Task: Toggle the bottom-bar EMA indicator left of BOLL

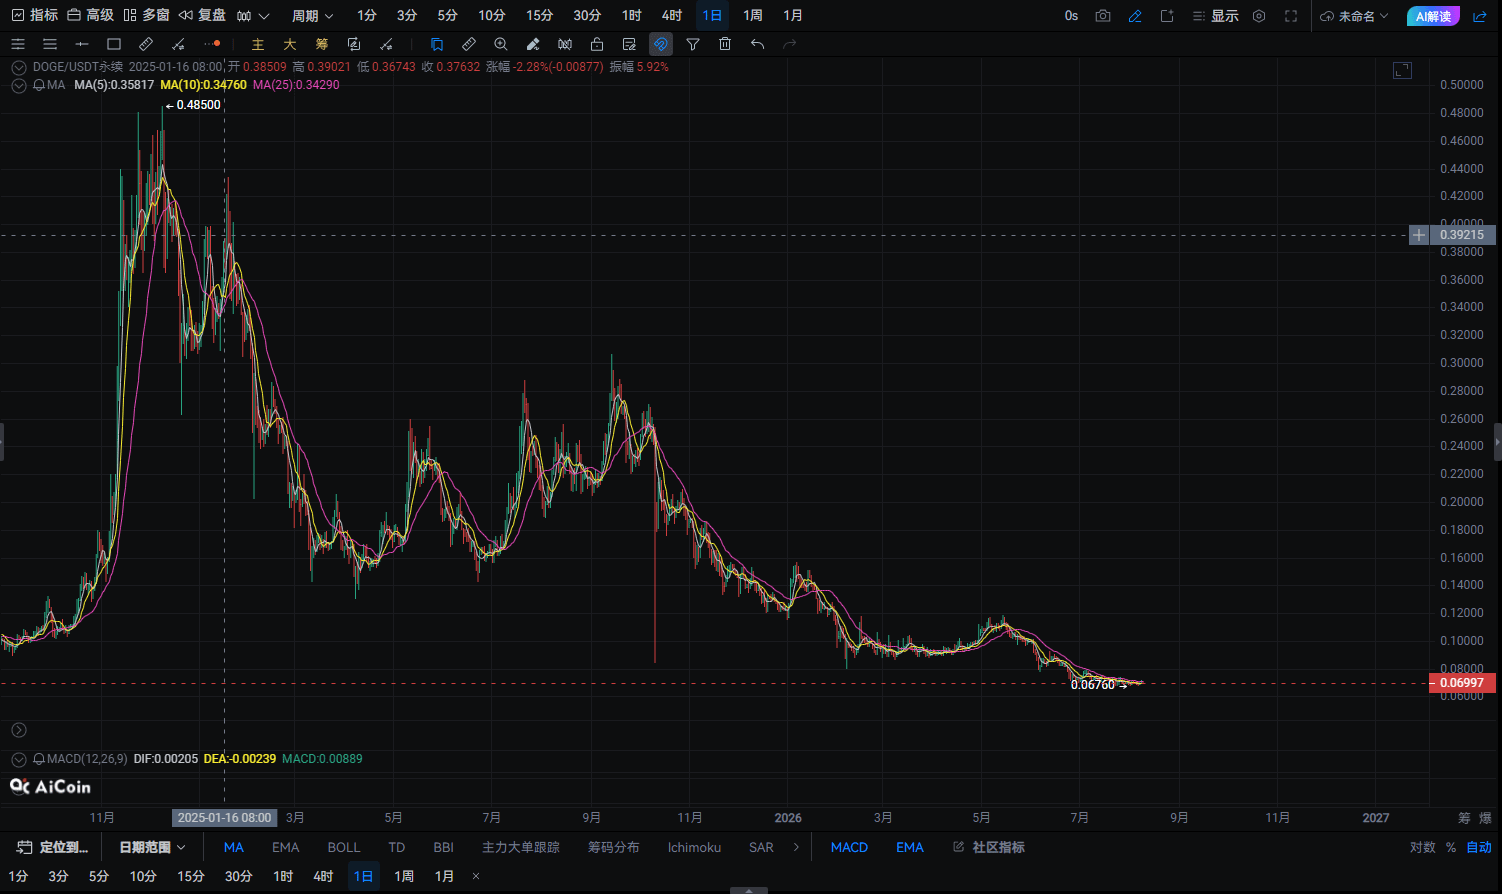Action: tap(286, 847)
